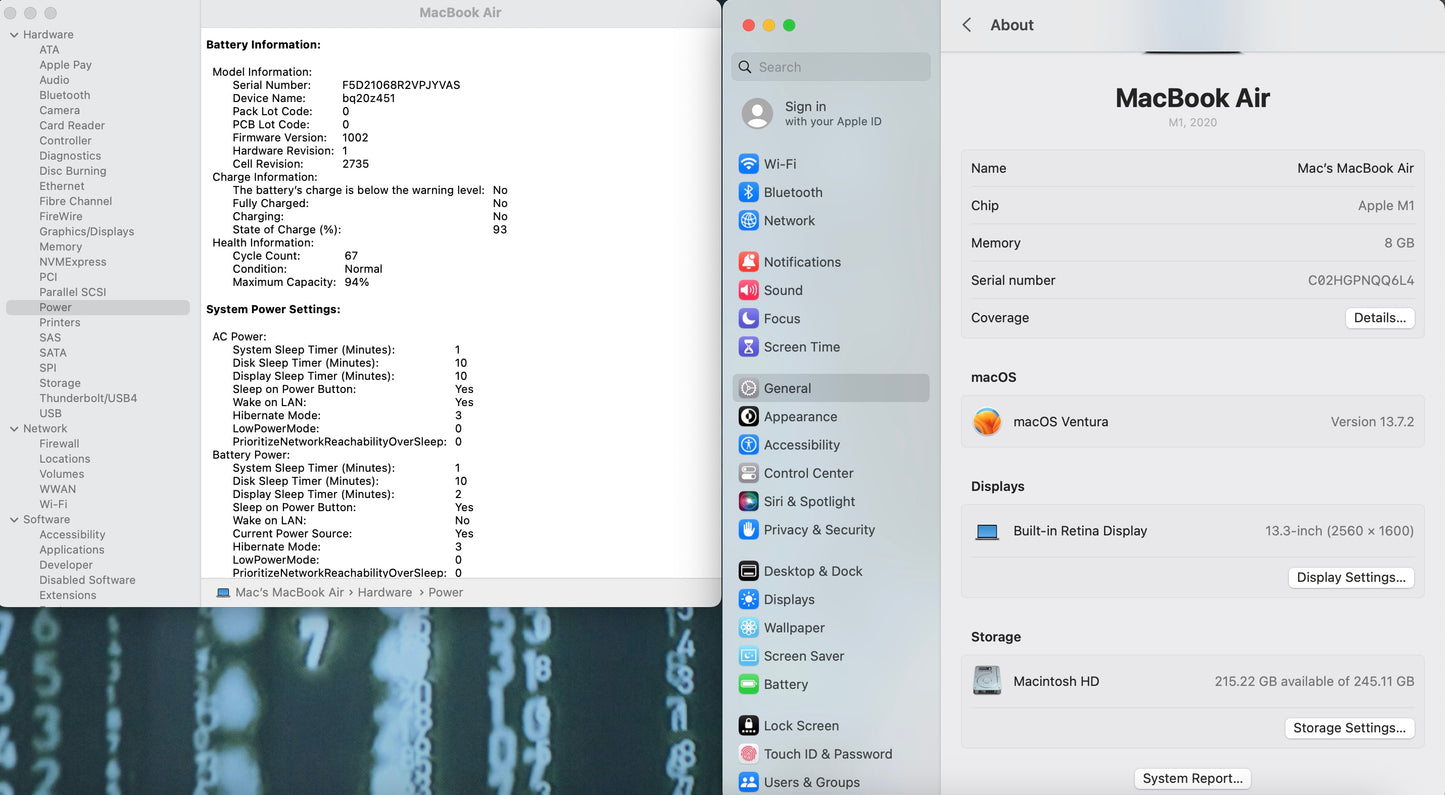This screenshot has height=795, width=1445.
Task: Collapse the Hardware tree section
Action: tap(14, 35)
